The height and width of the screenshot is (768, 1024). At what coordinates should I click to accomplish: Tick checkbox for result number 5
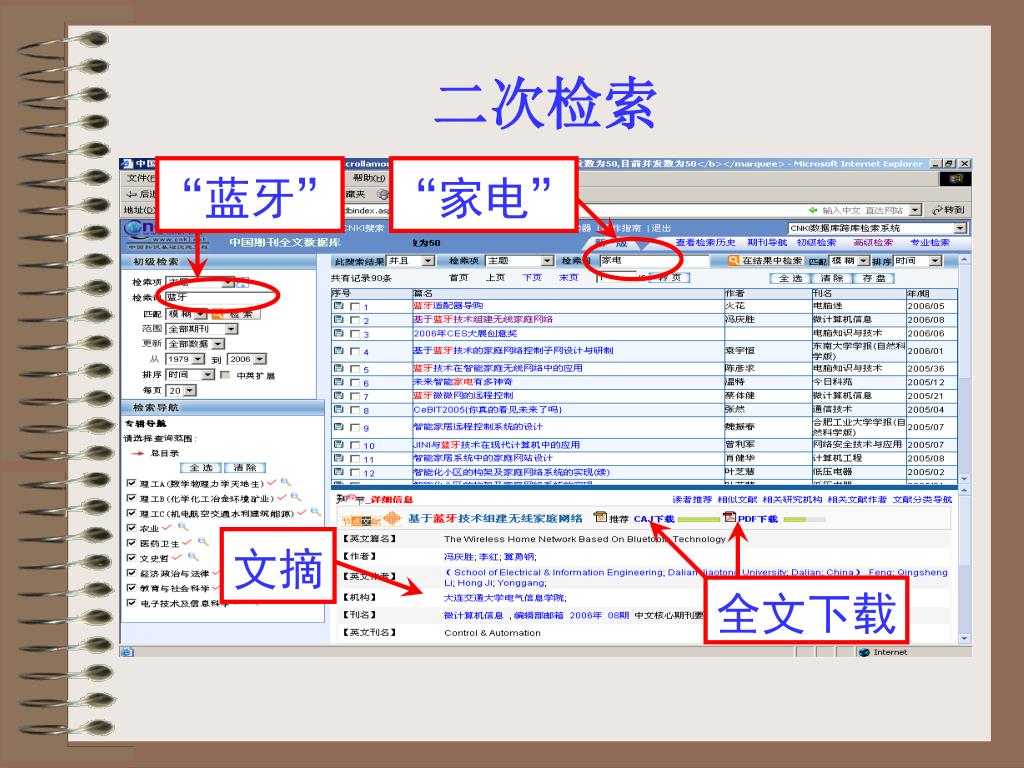[x=355, y=368]
